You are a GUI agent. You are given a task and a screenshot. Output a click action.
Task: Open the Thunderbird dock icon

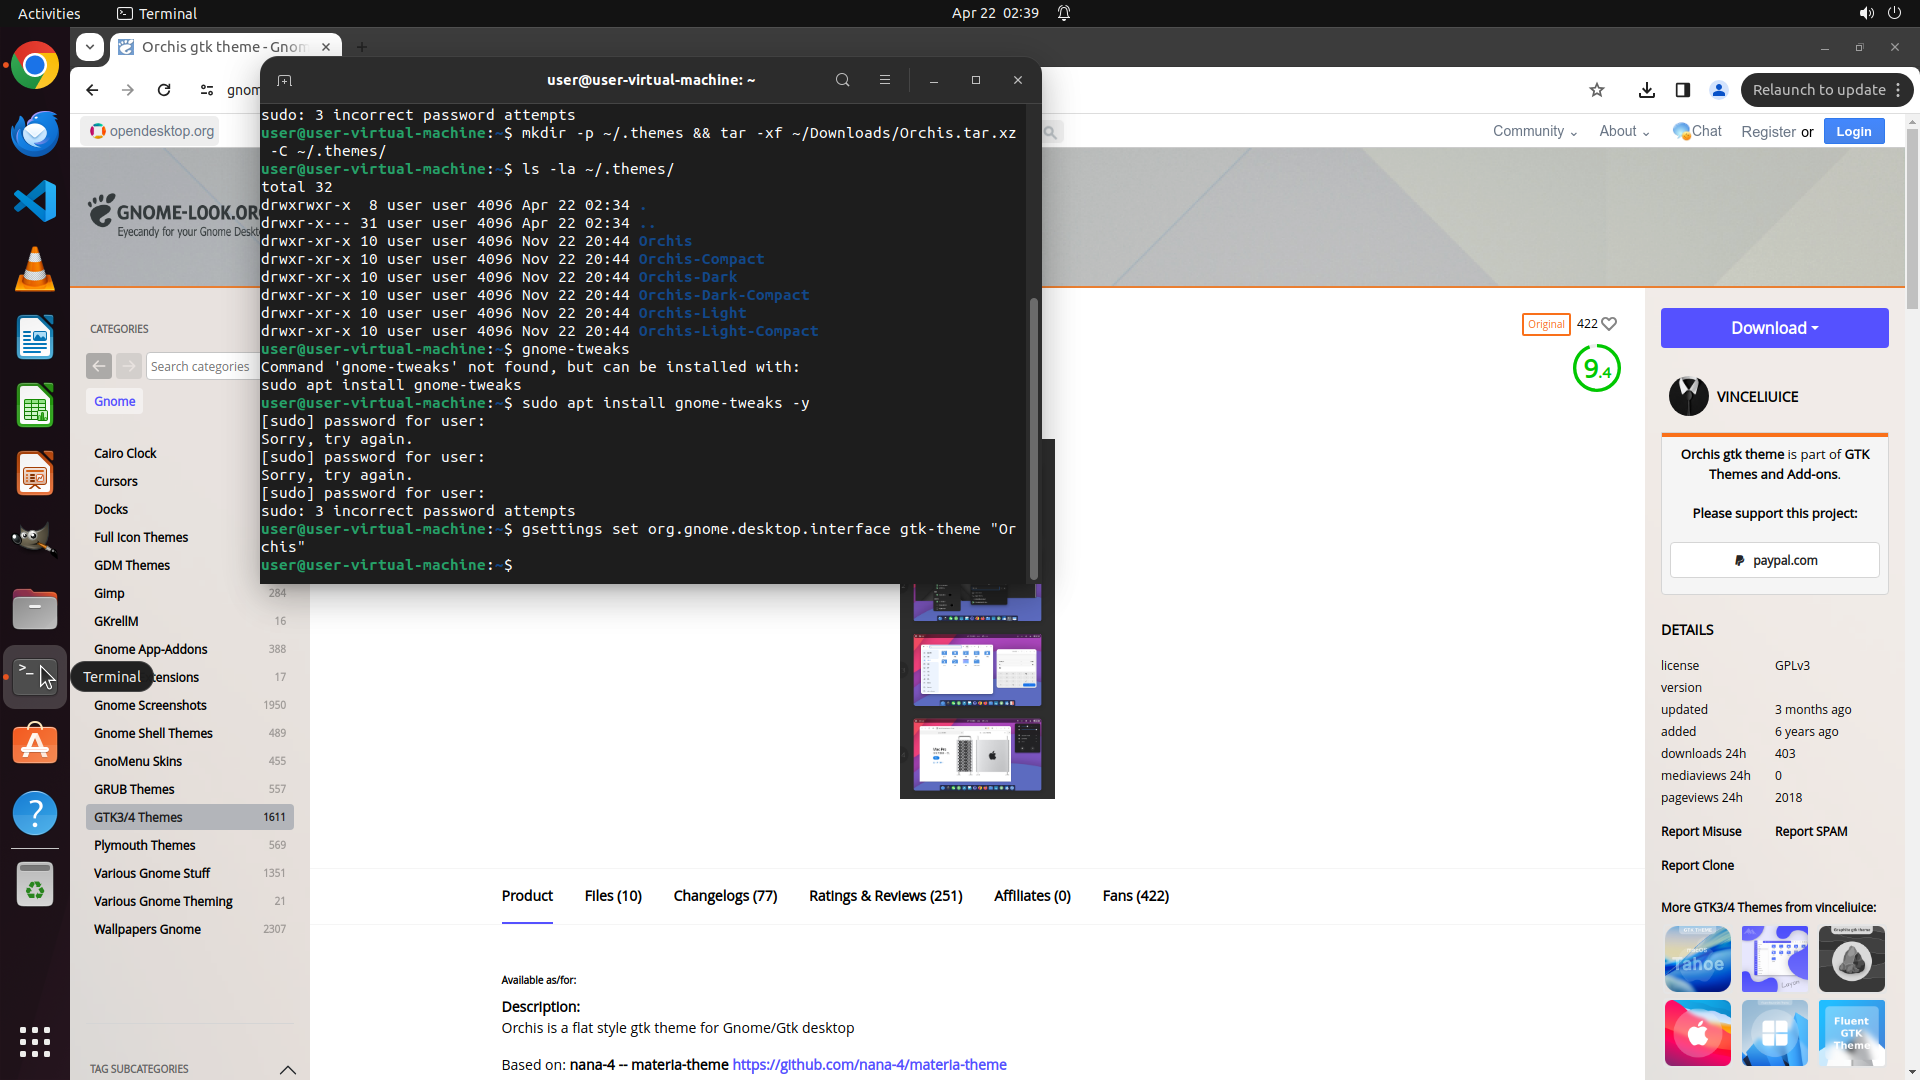point(35,133)
